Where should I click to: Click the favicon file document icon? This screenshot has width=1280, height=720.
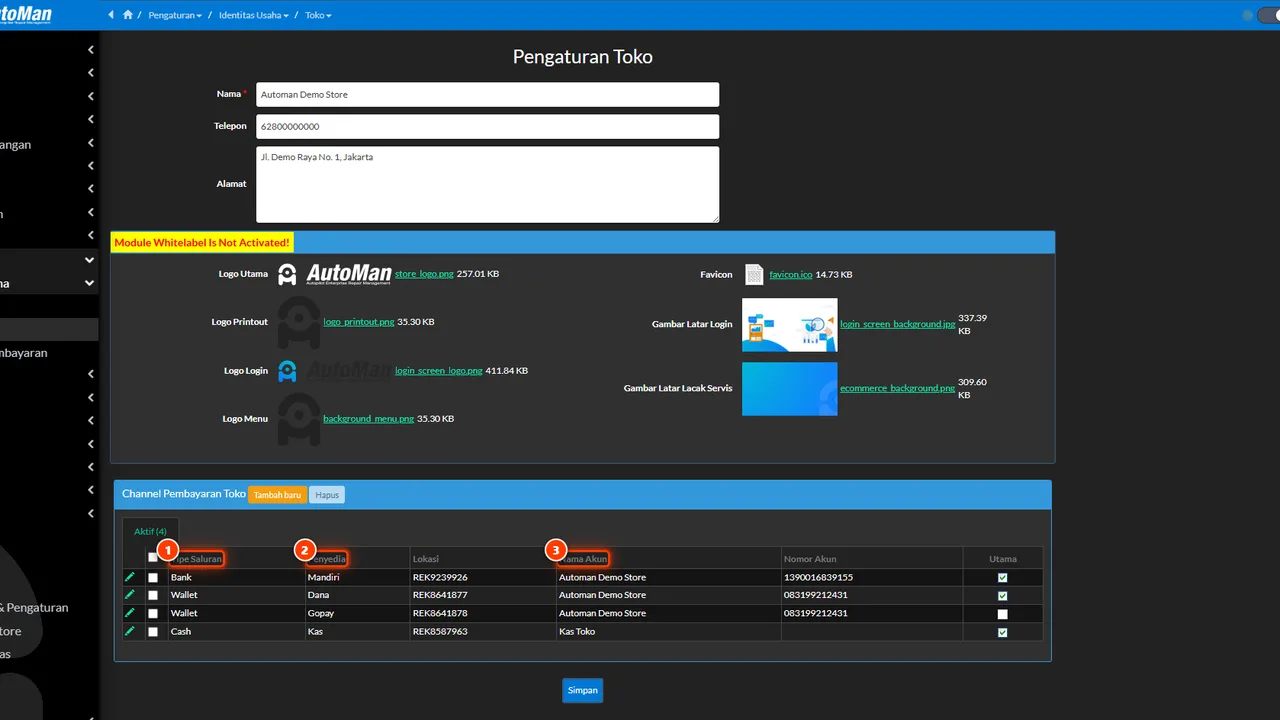[x=754, y=274]
